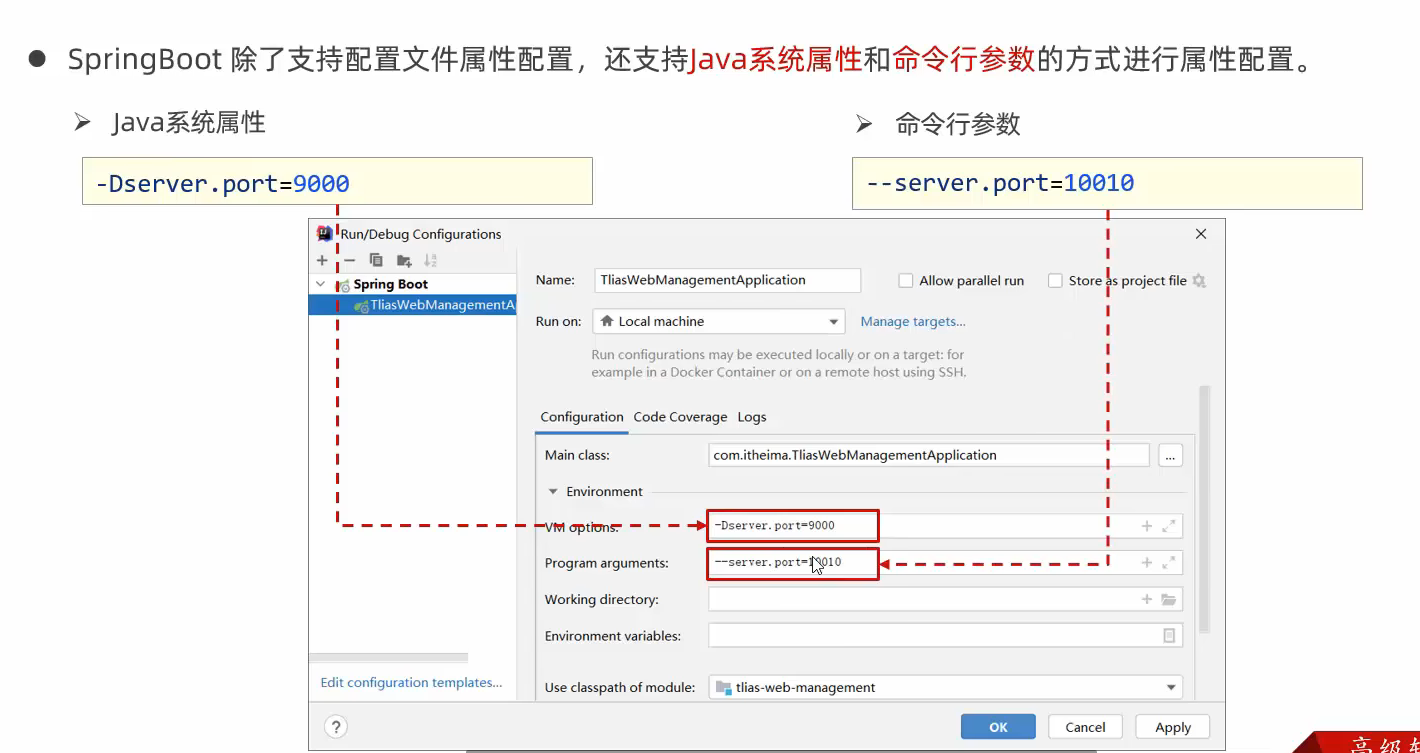Click the Remove Configuration minus icon
Screen dimensions: 1420x753
pos(349,260)
